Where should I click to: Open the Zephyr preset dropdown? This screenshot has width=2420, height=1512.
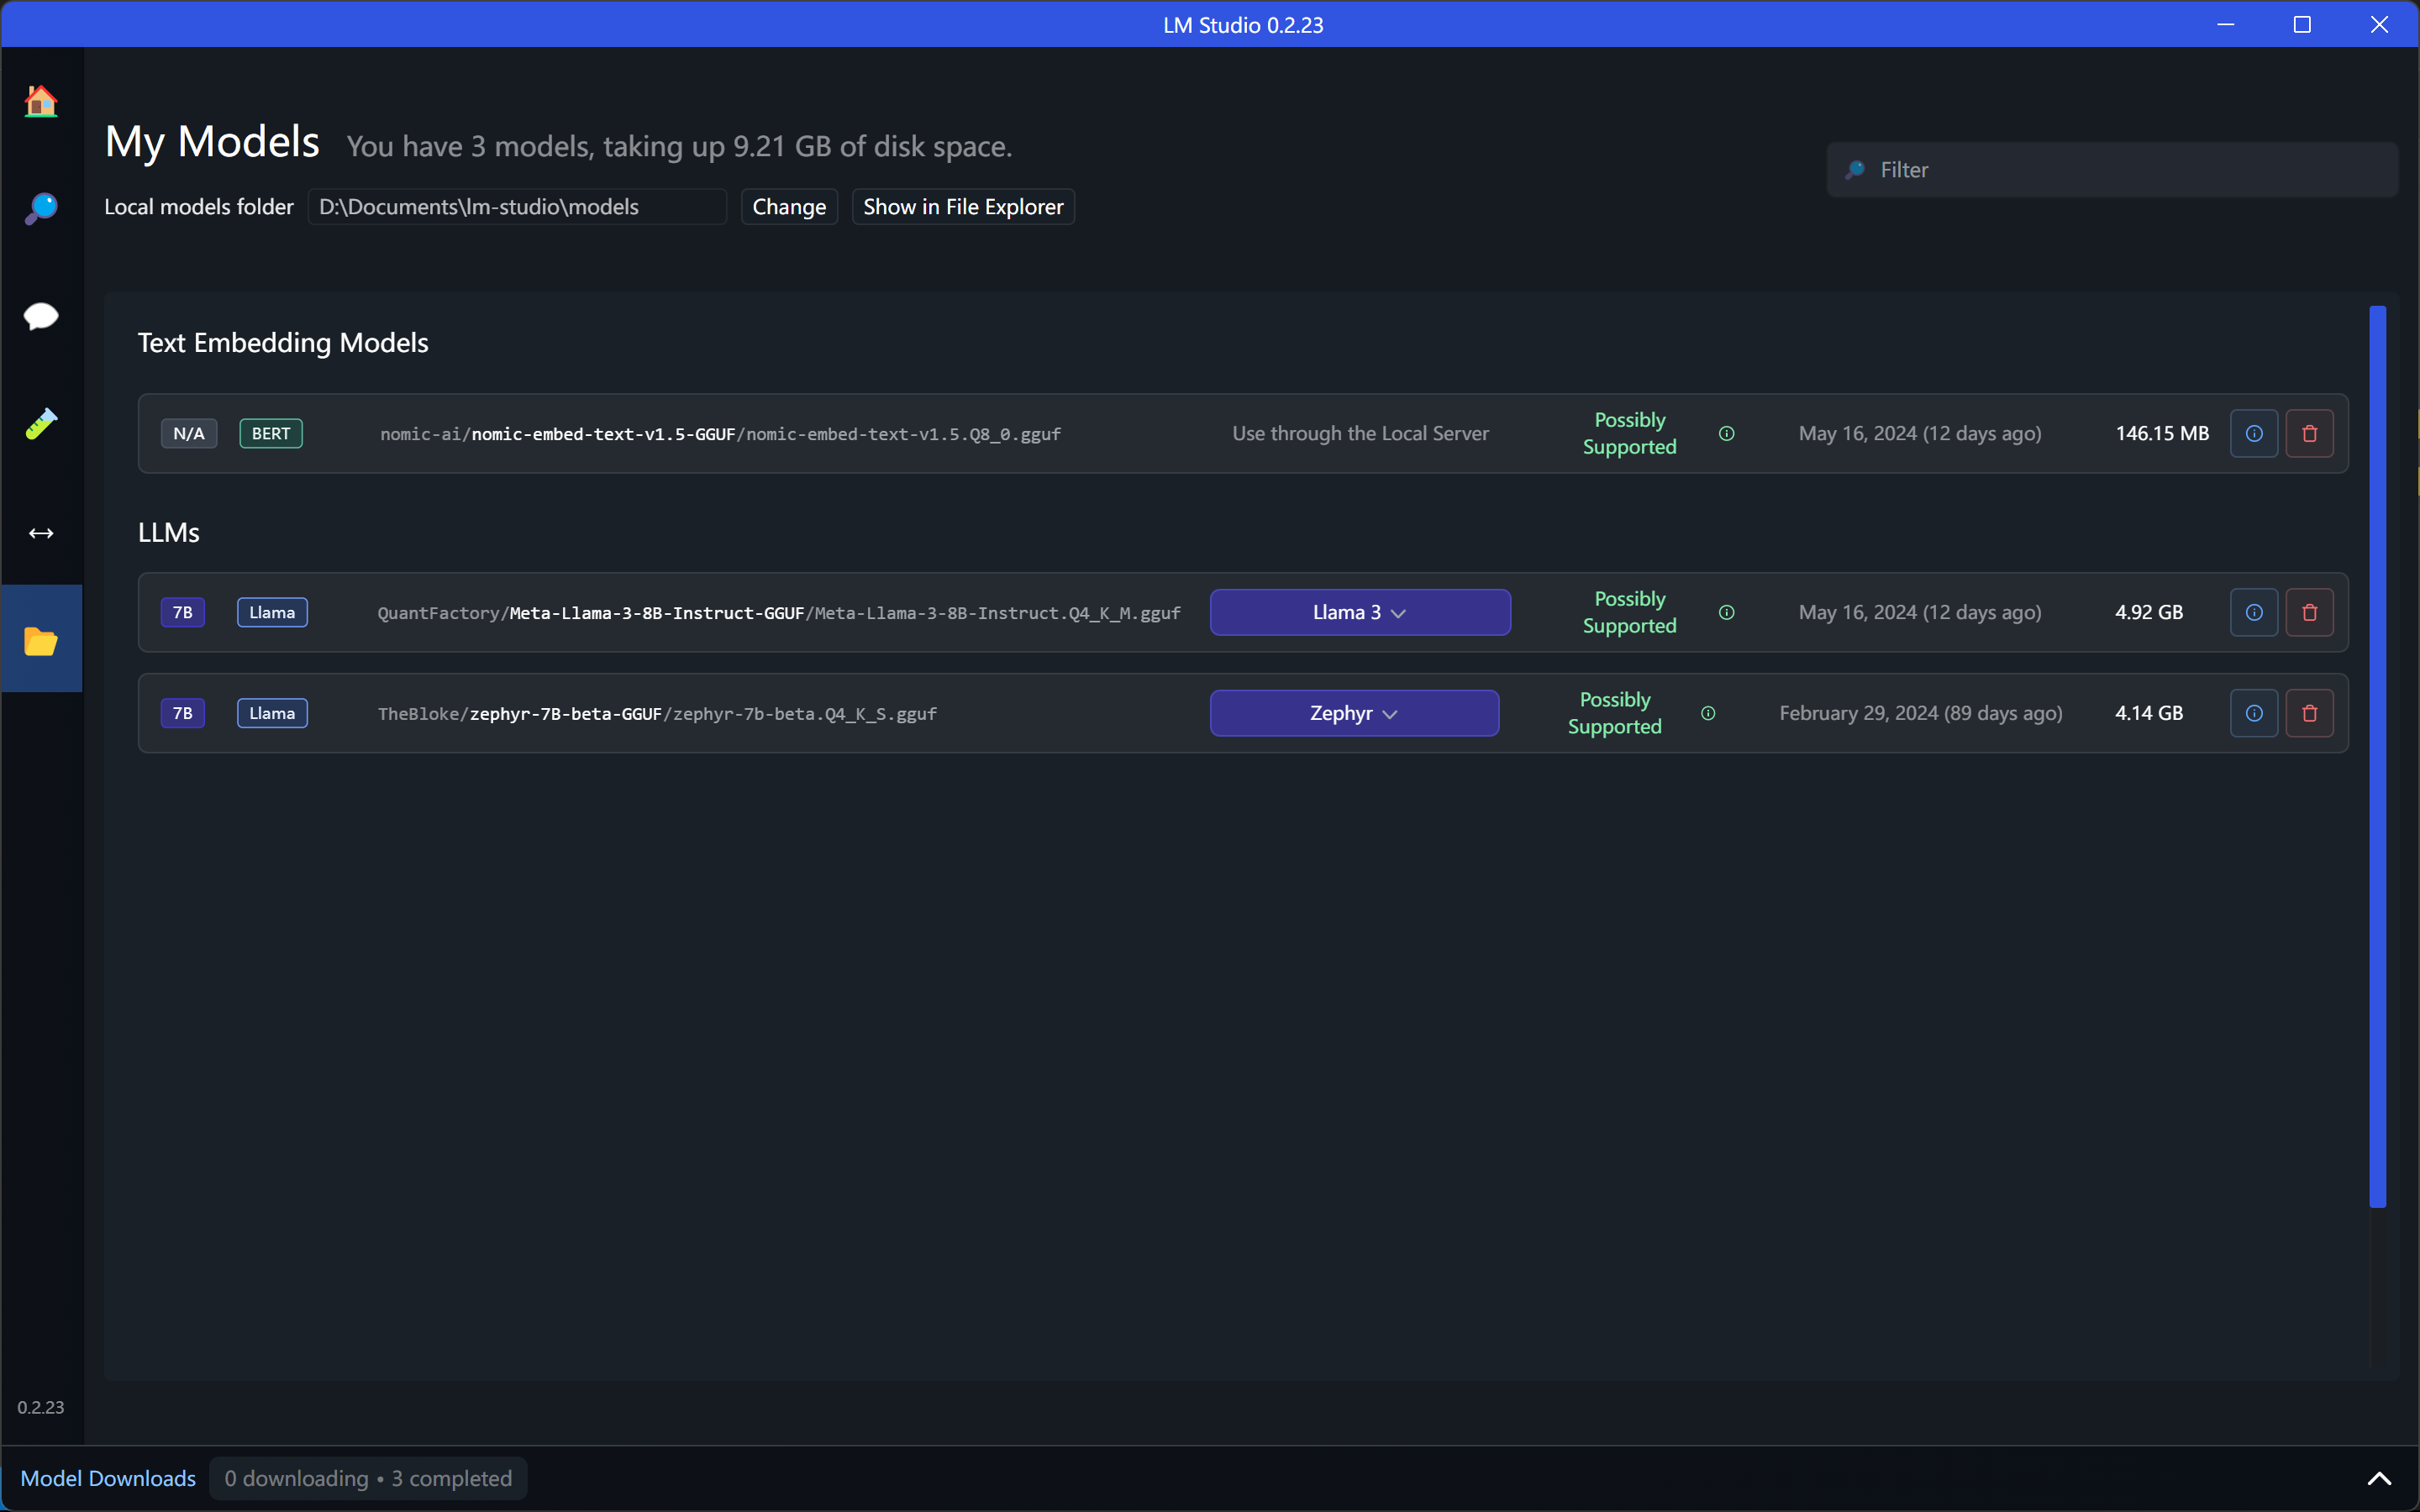(x=1354, y=713)
